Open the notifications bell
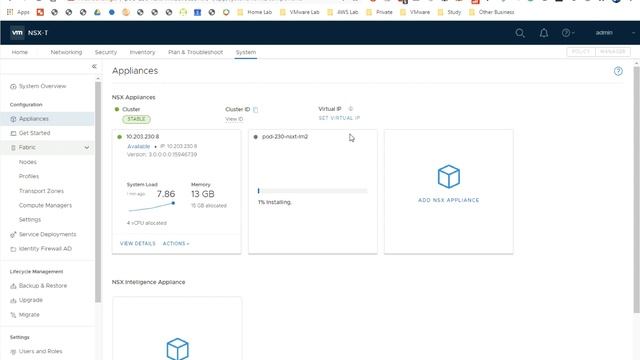640x360 pixels. pos(544,33)
